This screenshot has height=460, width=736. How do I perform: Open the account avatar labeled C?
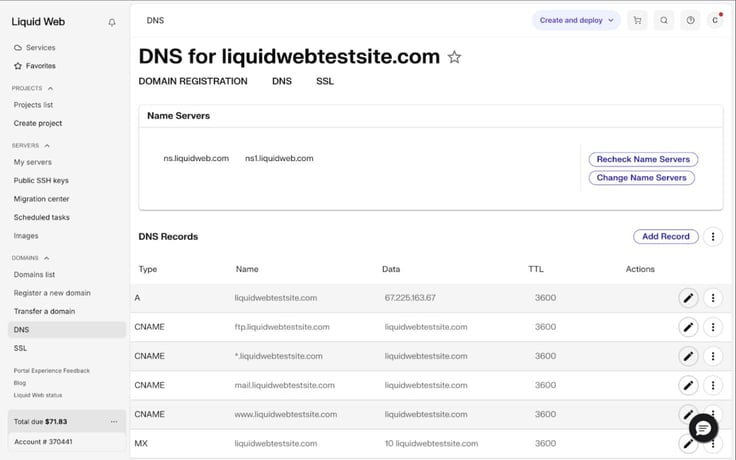point(715,20)
